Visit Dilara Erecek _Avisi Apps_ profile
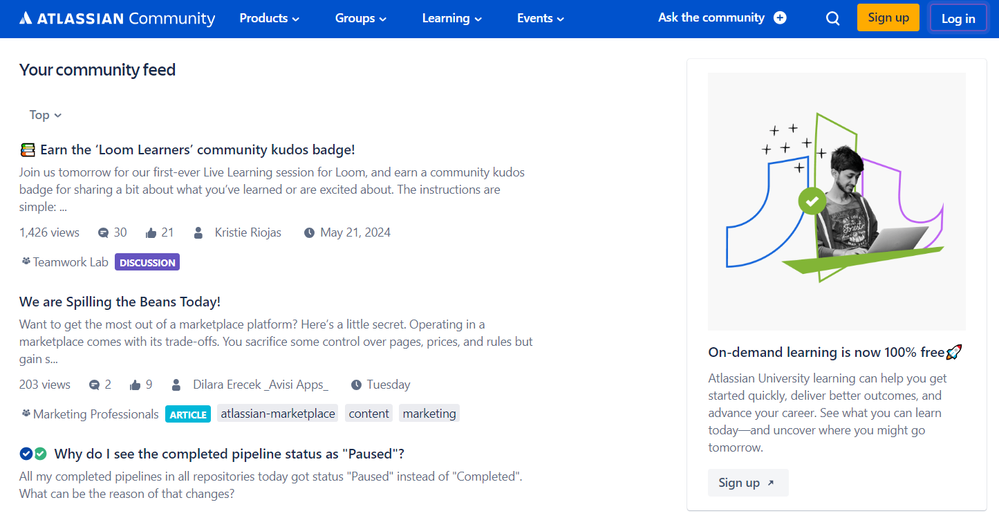Viewport: 999px width, 514px height. coord(261,385)
